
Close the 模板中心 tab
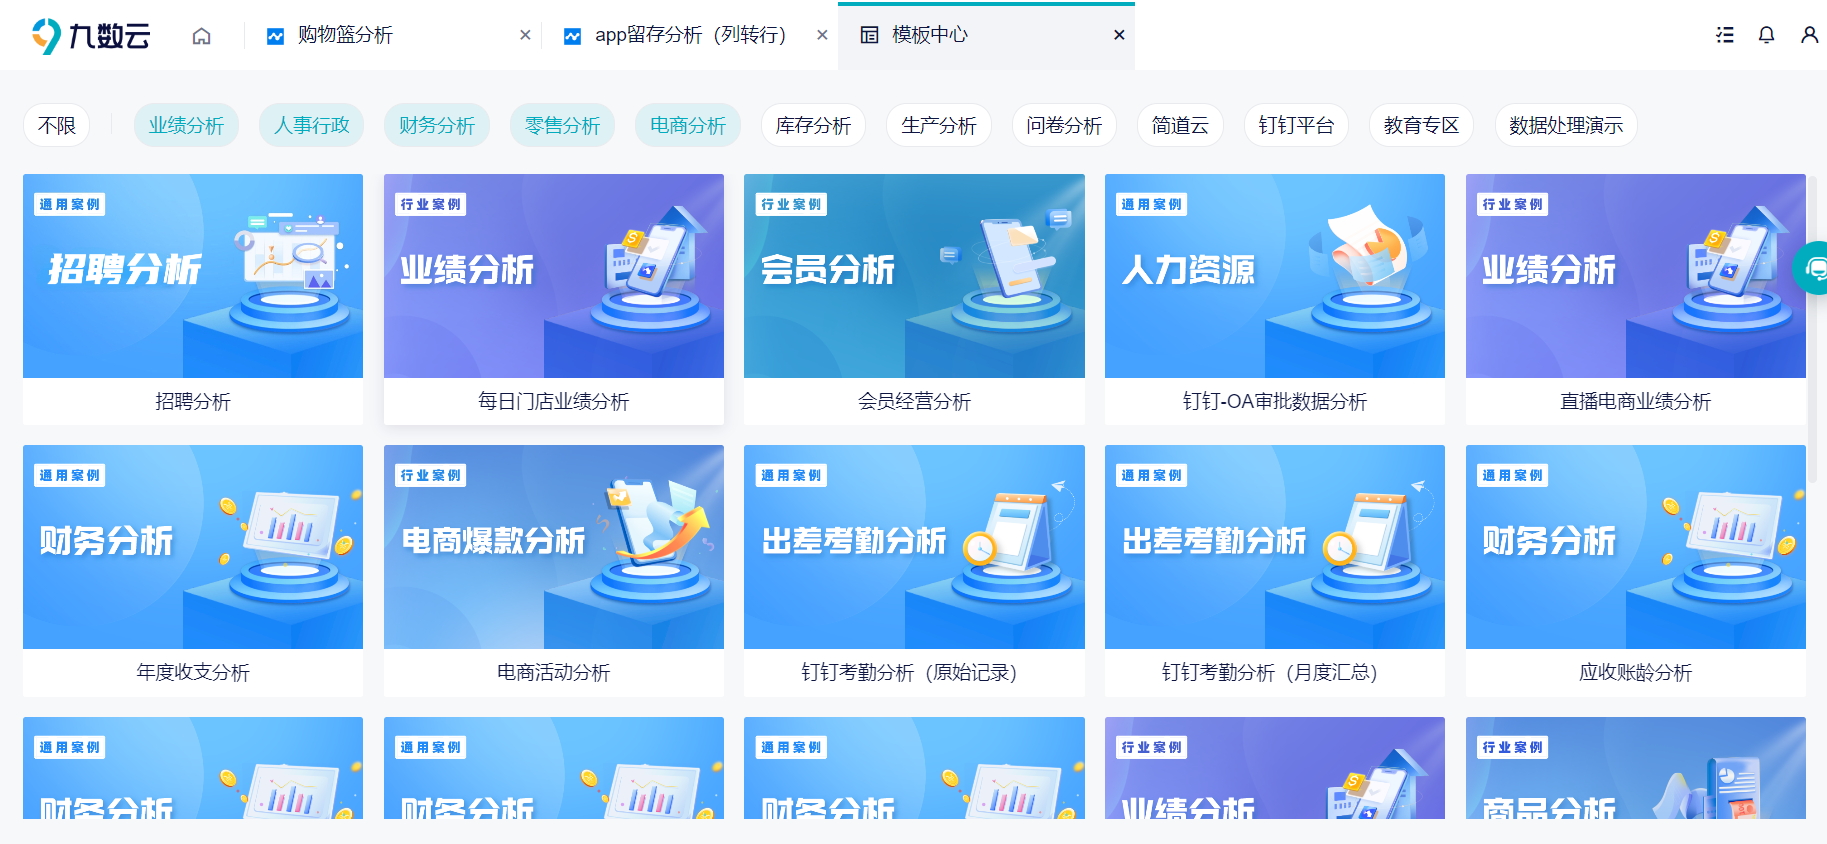[1119, 35]
